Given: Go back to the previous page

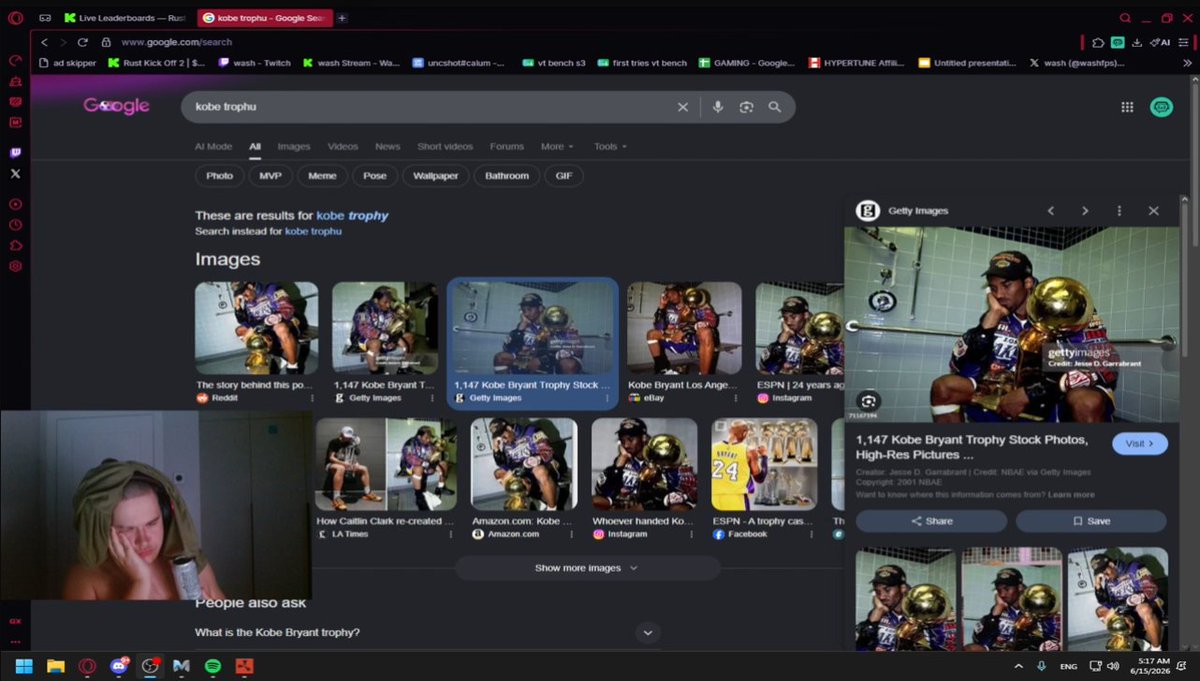Looking at the screenshot, I should click(45, 42).
